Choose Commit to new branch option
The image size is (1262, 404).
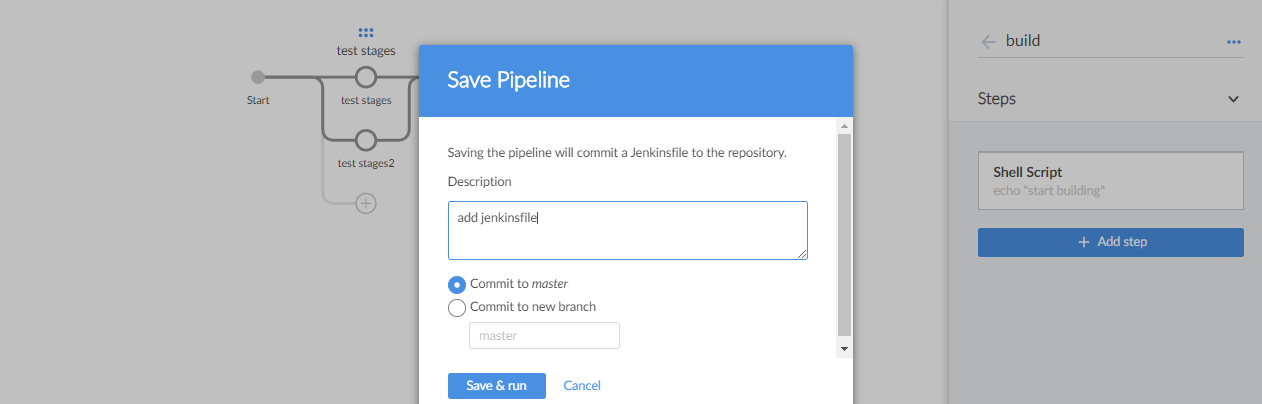pos(457,308)
